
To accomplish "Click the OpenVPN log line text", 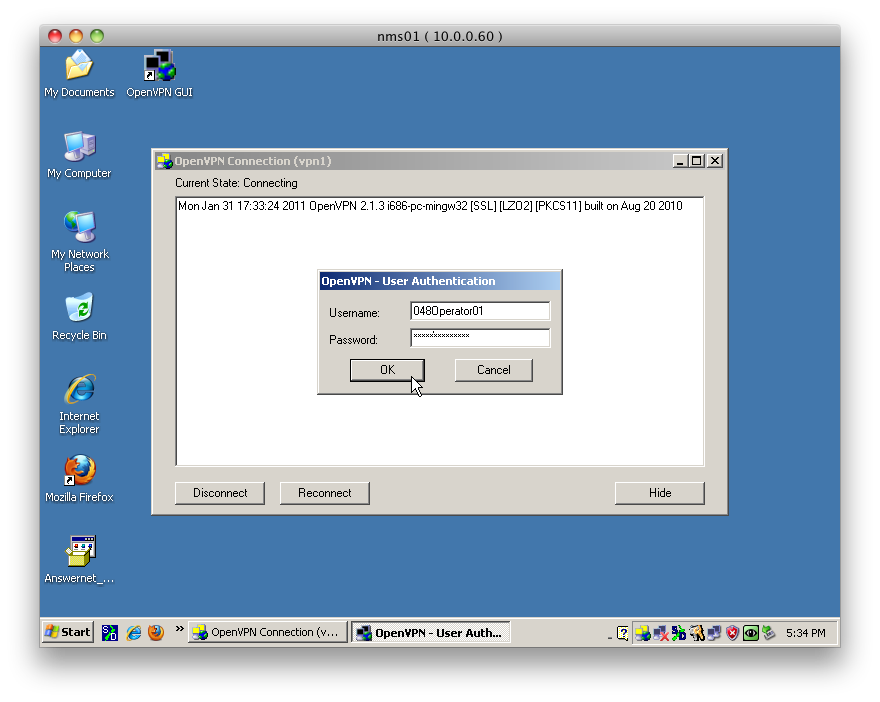I will 430,206.
